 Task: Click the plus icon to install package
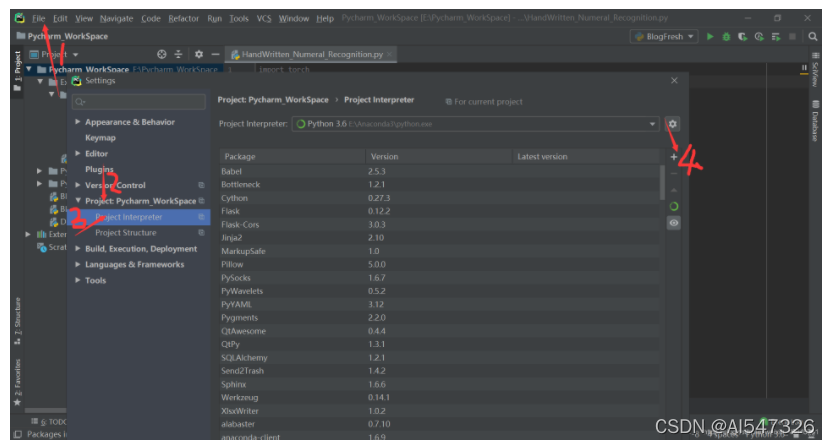pos(674,157)
